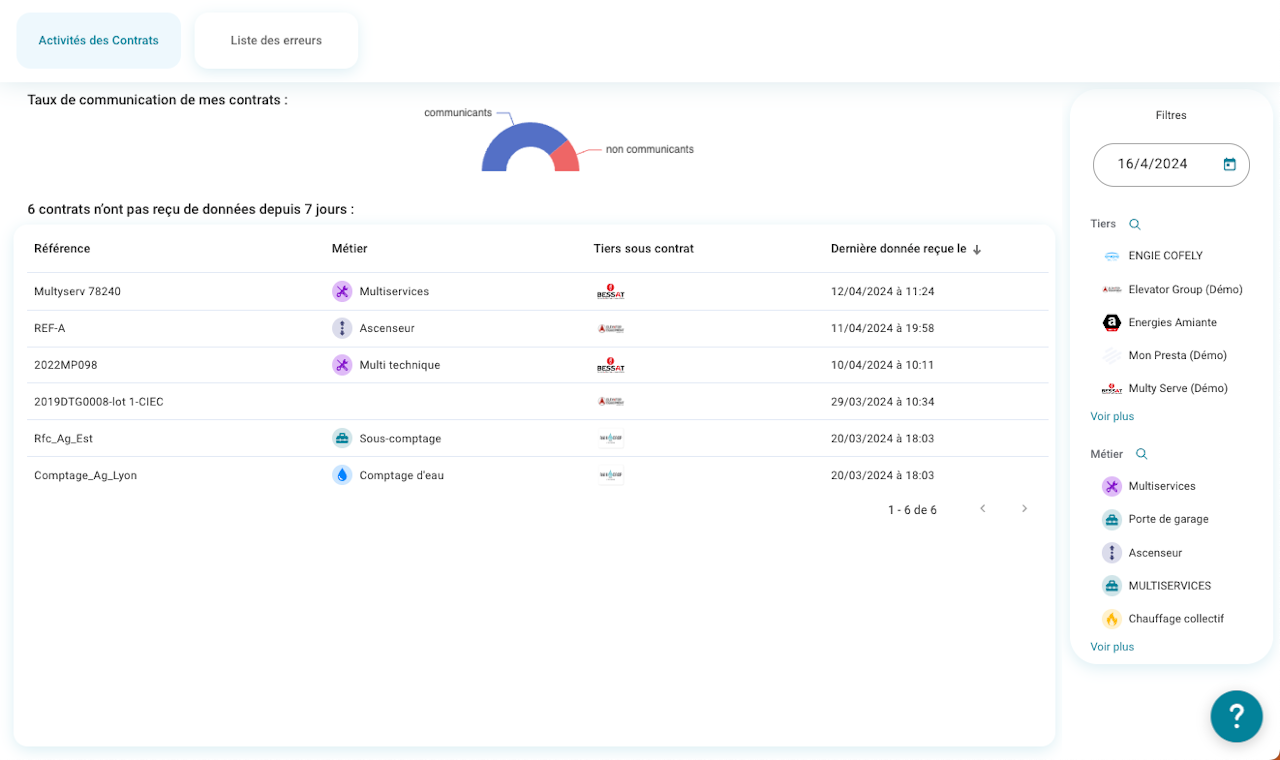Open the Multyserv 78240 contract row
The height and width of the screenshot is (760, 1280).
pyautogui.click(x=78, y=291)
